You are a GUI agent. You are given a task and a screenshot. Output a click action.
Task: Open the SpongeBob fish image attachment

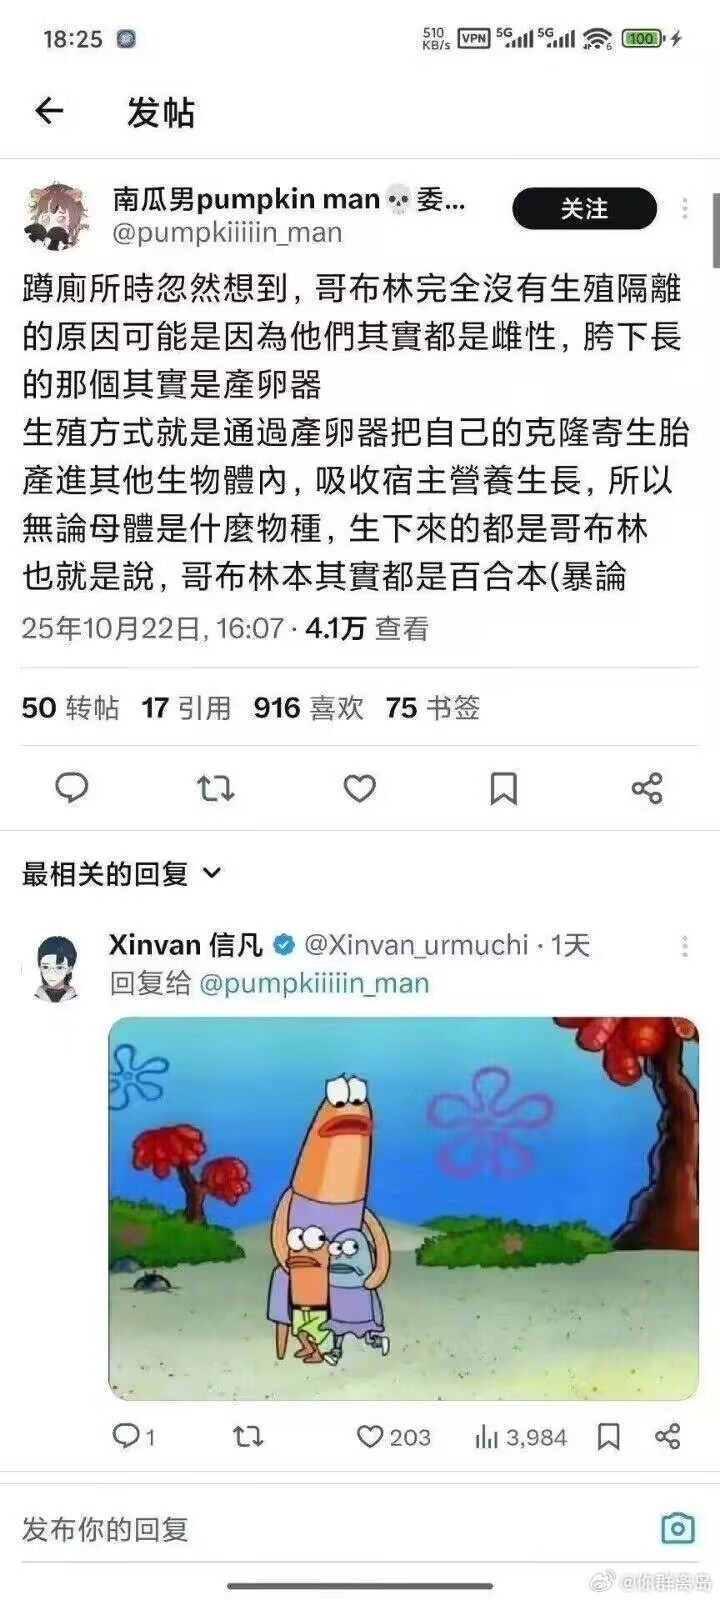tap(403, 1208)
